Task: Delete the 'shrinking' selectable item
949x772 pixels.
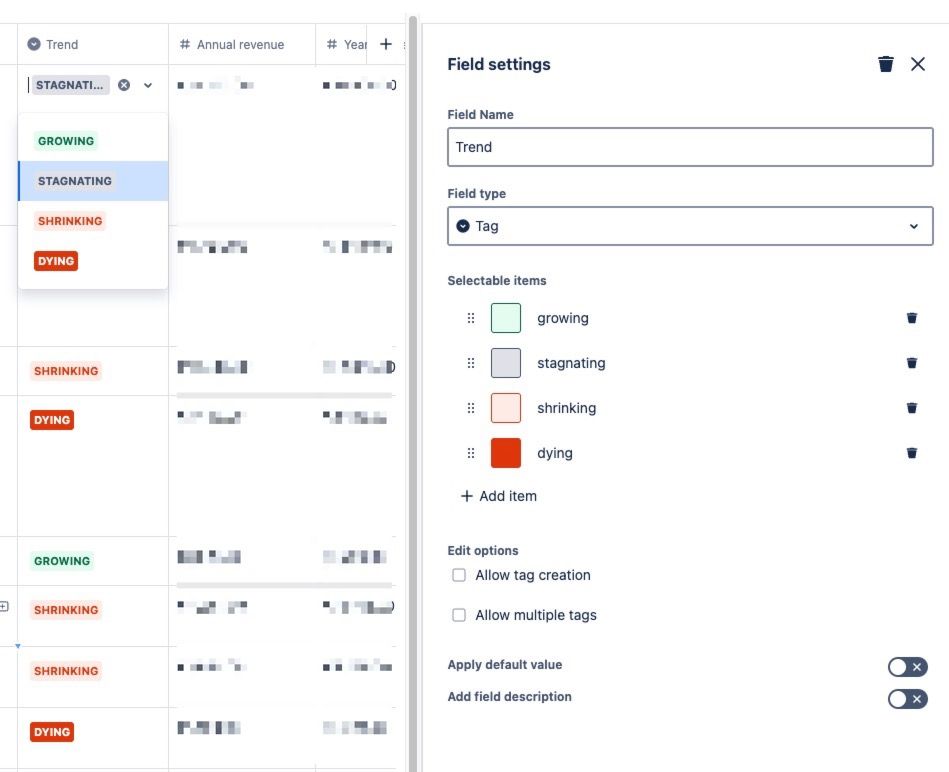Action: click(x=911, y=408)
